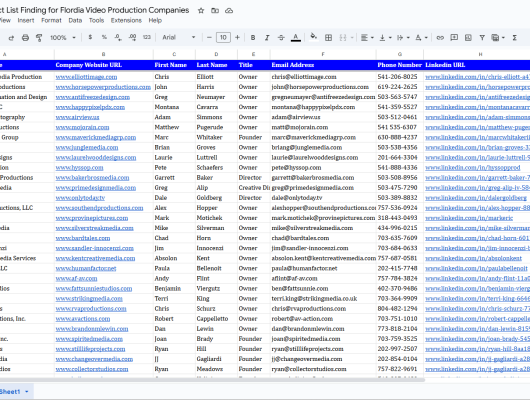Click the font size field showing 10
The height and width of the screenshot is (400, 530).
pos(223,38)
